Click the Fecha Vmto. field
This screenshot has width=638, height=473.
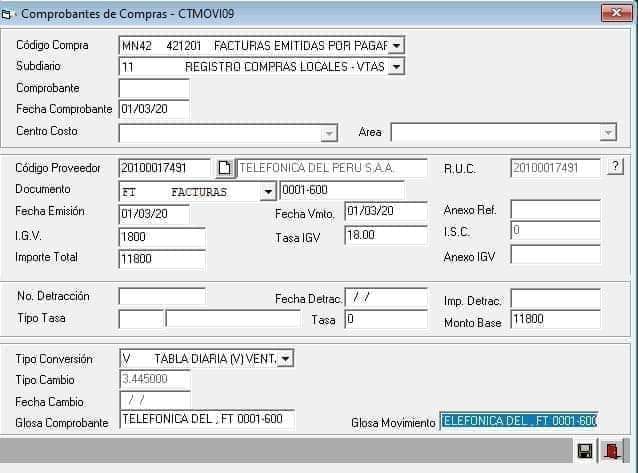[386, 211]
